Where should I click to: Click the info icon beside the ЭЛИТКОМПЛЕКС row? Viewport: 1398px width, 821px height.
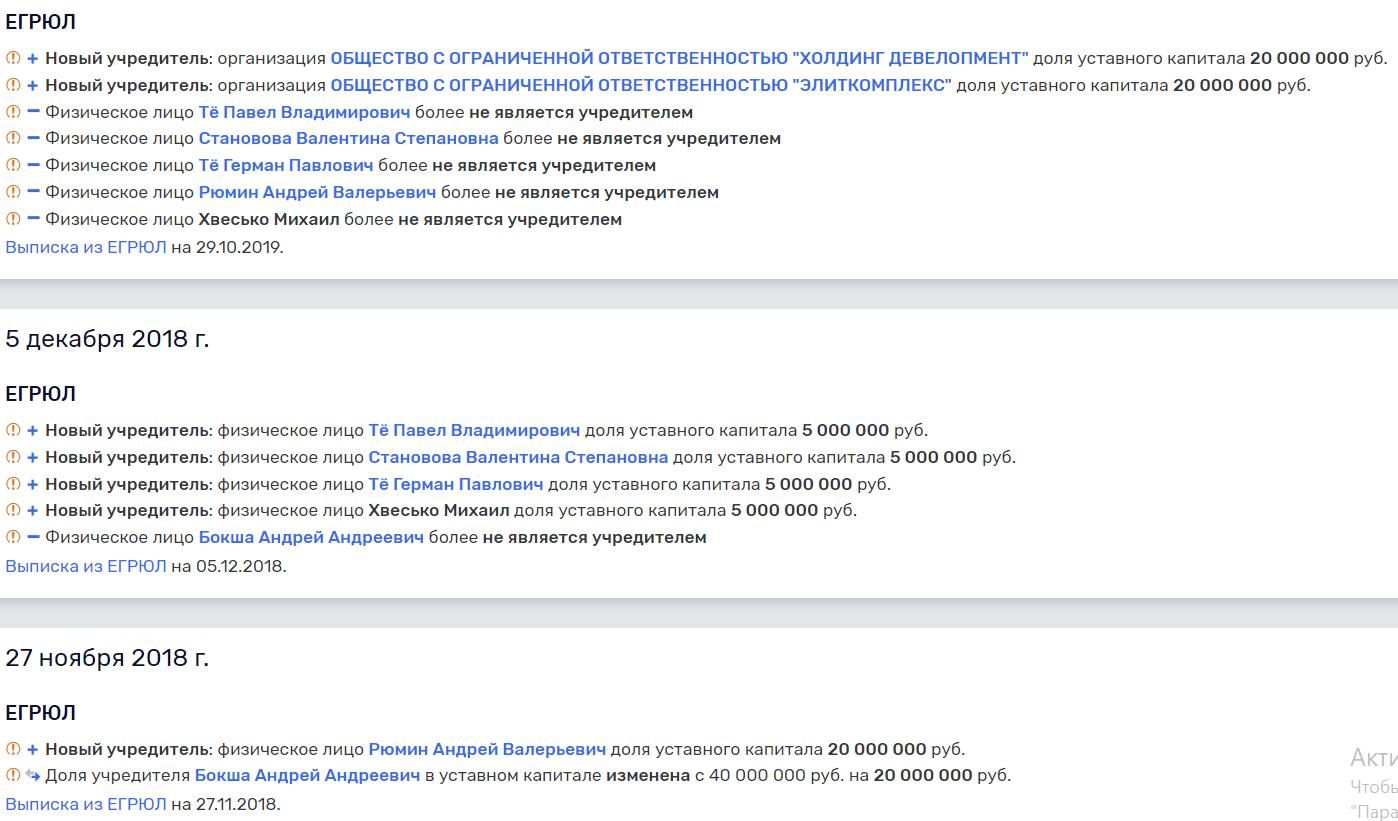pos(13,86)
